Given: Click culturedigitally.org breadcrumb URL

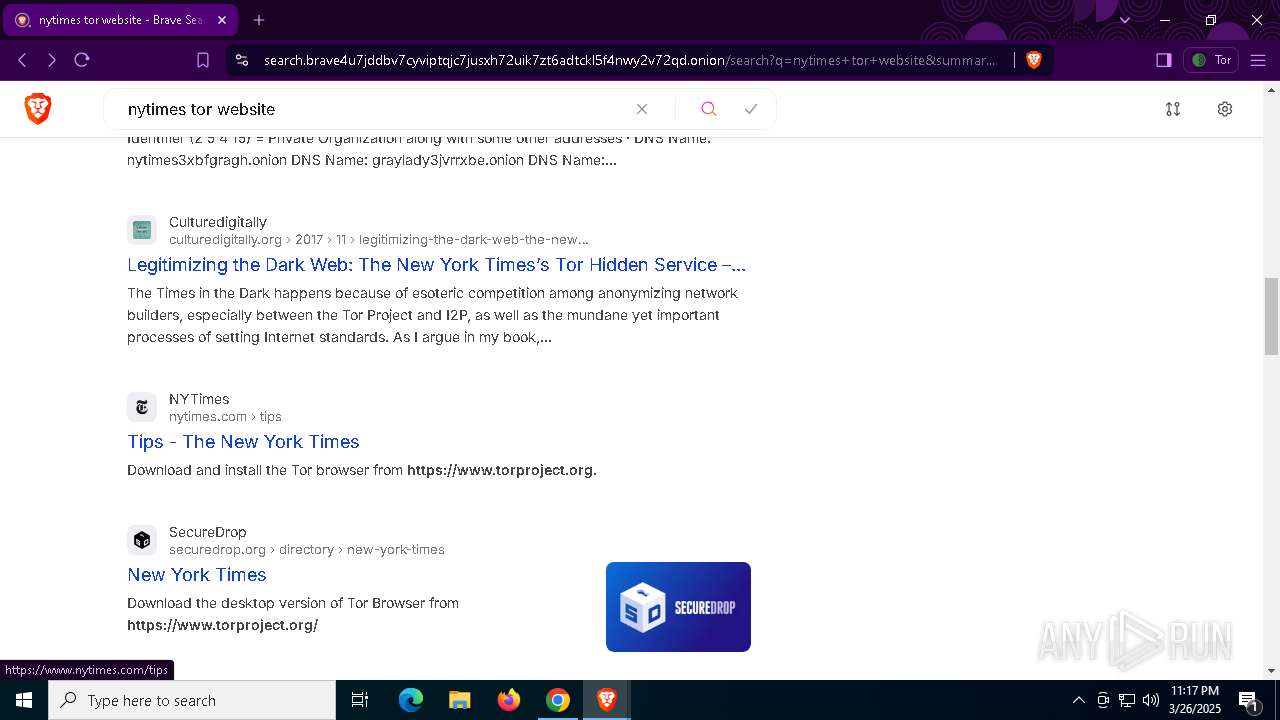Looking at the screenshot, I should click(378, 240).
